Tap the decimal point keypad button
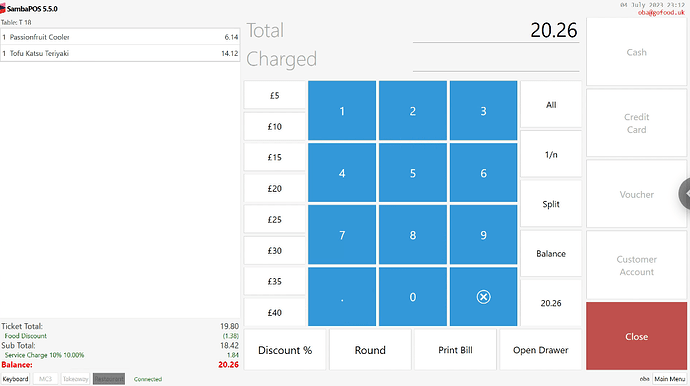 click(x=342, y=297)
